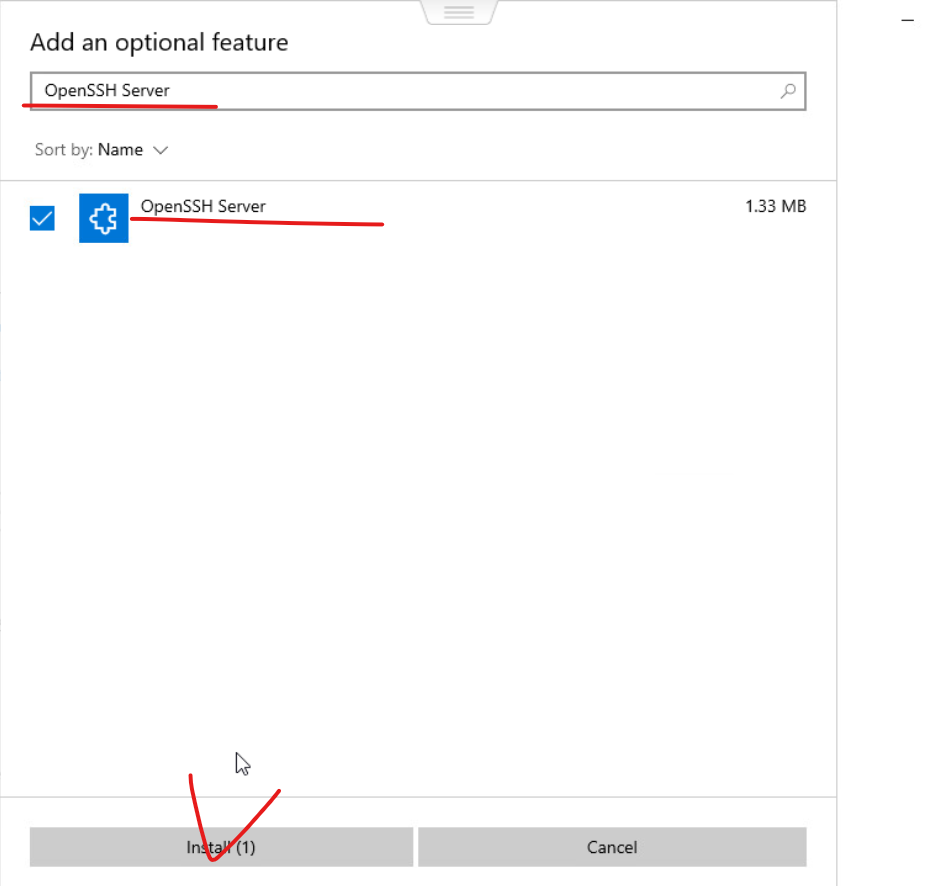Click the Cancel button
Image resolution: width=932 pixels, height=886 pixels.
point(612,847)
